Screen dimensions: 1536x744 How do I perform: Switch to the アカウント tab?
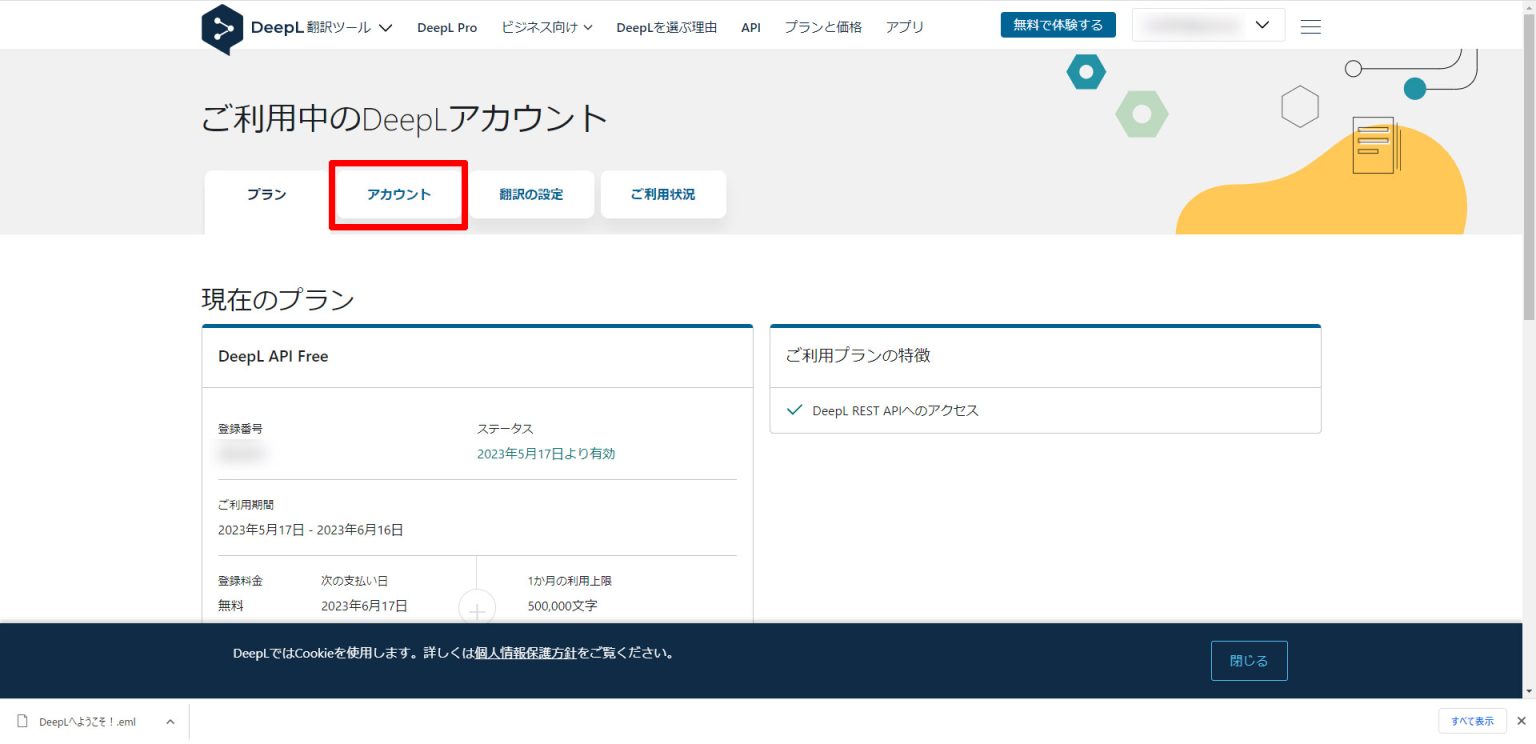pos(397,194)
